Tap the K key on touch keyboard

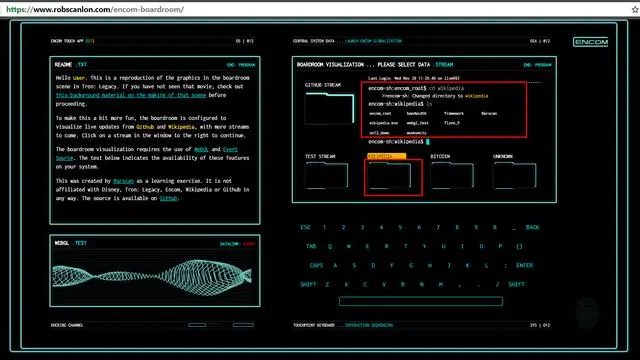click(467, 265)
